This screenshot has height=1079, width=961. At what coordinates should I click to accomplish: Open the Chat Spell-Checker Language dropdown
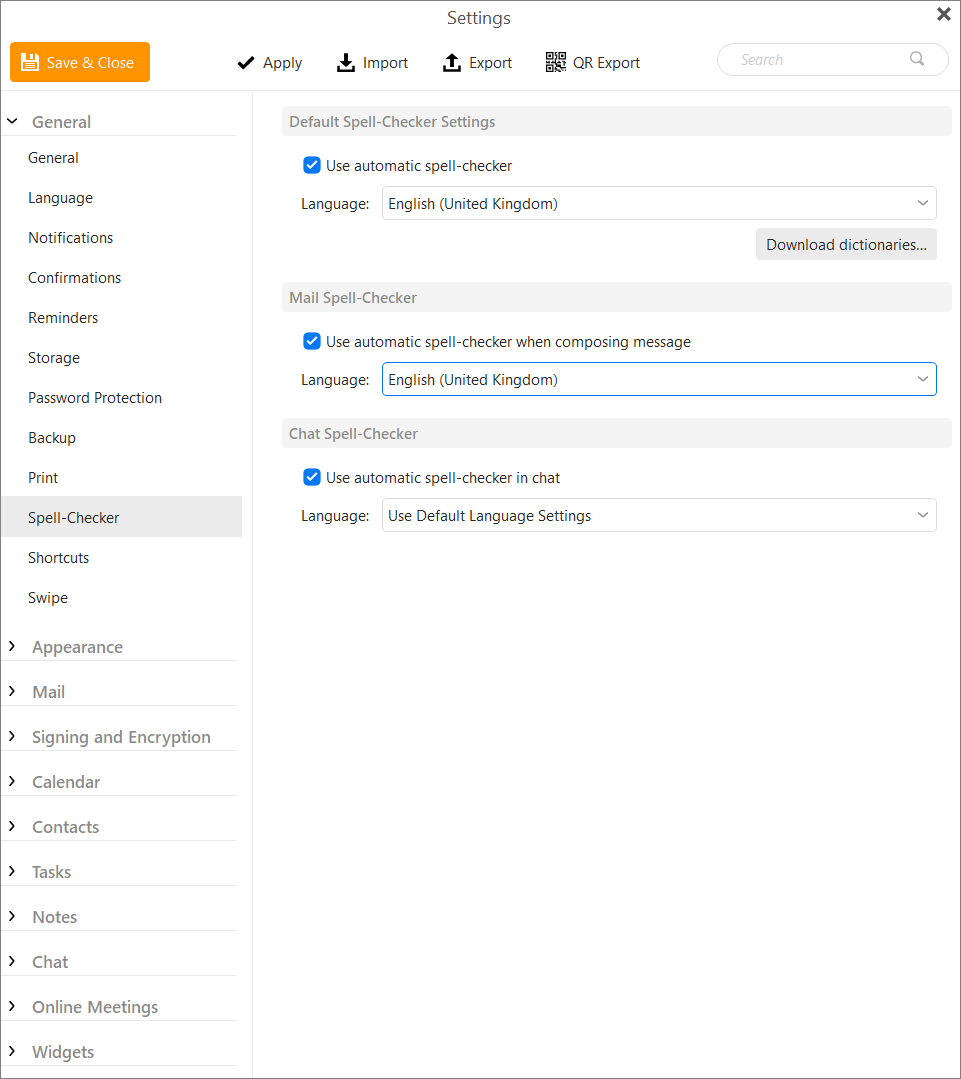pos(659,515)
